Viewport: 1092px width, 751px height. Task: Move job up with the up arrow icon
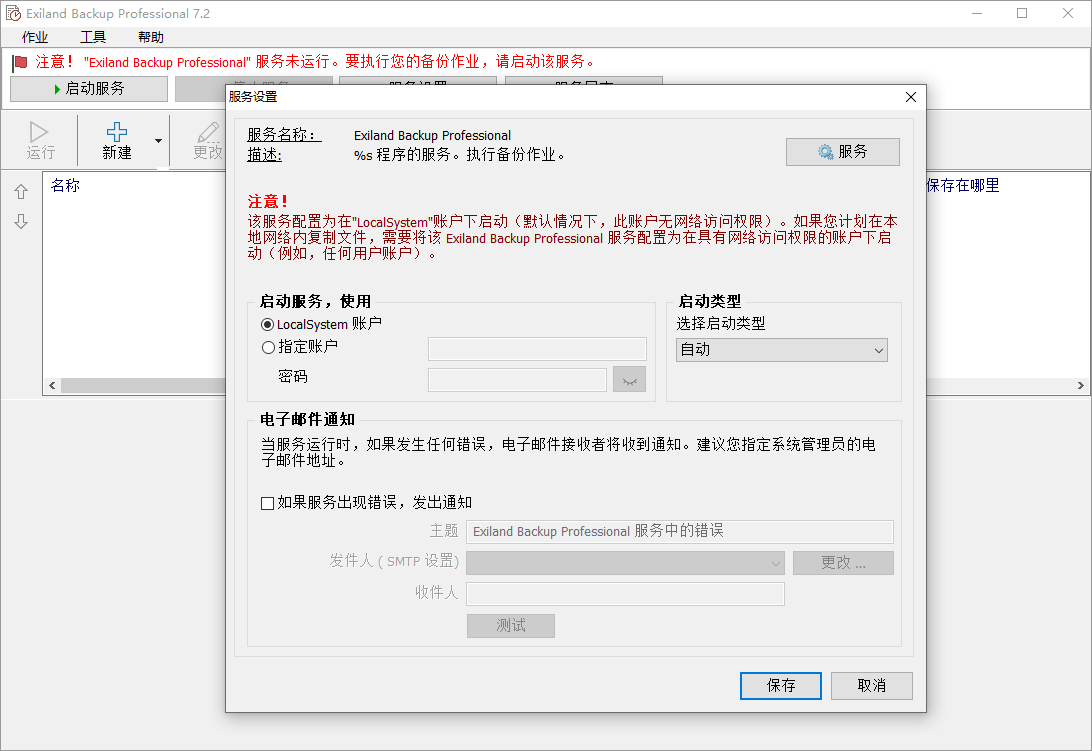pos(22,192)
